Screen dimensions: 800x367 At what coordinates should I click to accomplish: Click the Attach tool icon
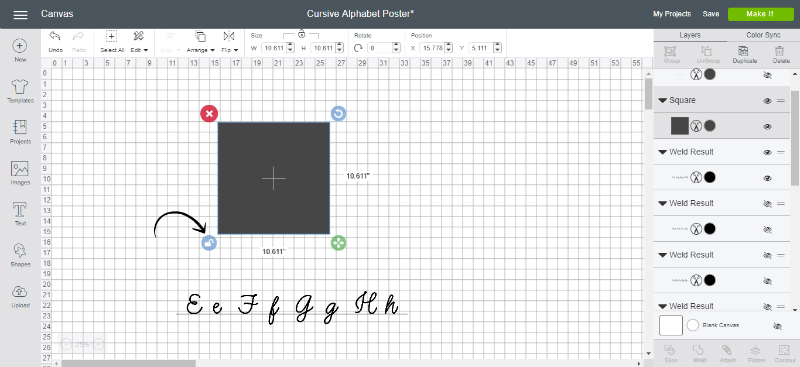tap(726, 350)
